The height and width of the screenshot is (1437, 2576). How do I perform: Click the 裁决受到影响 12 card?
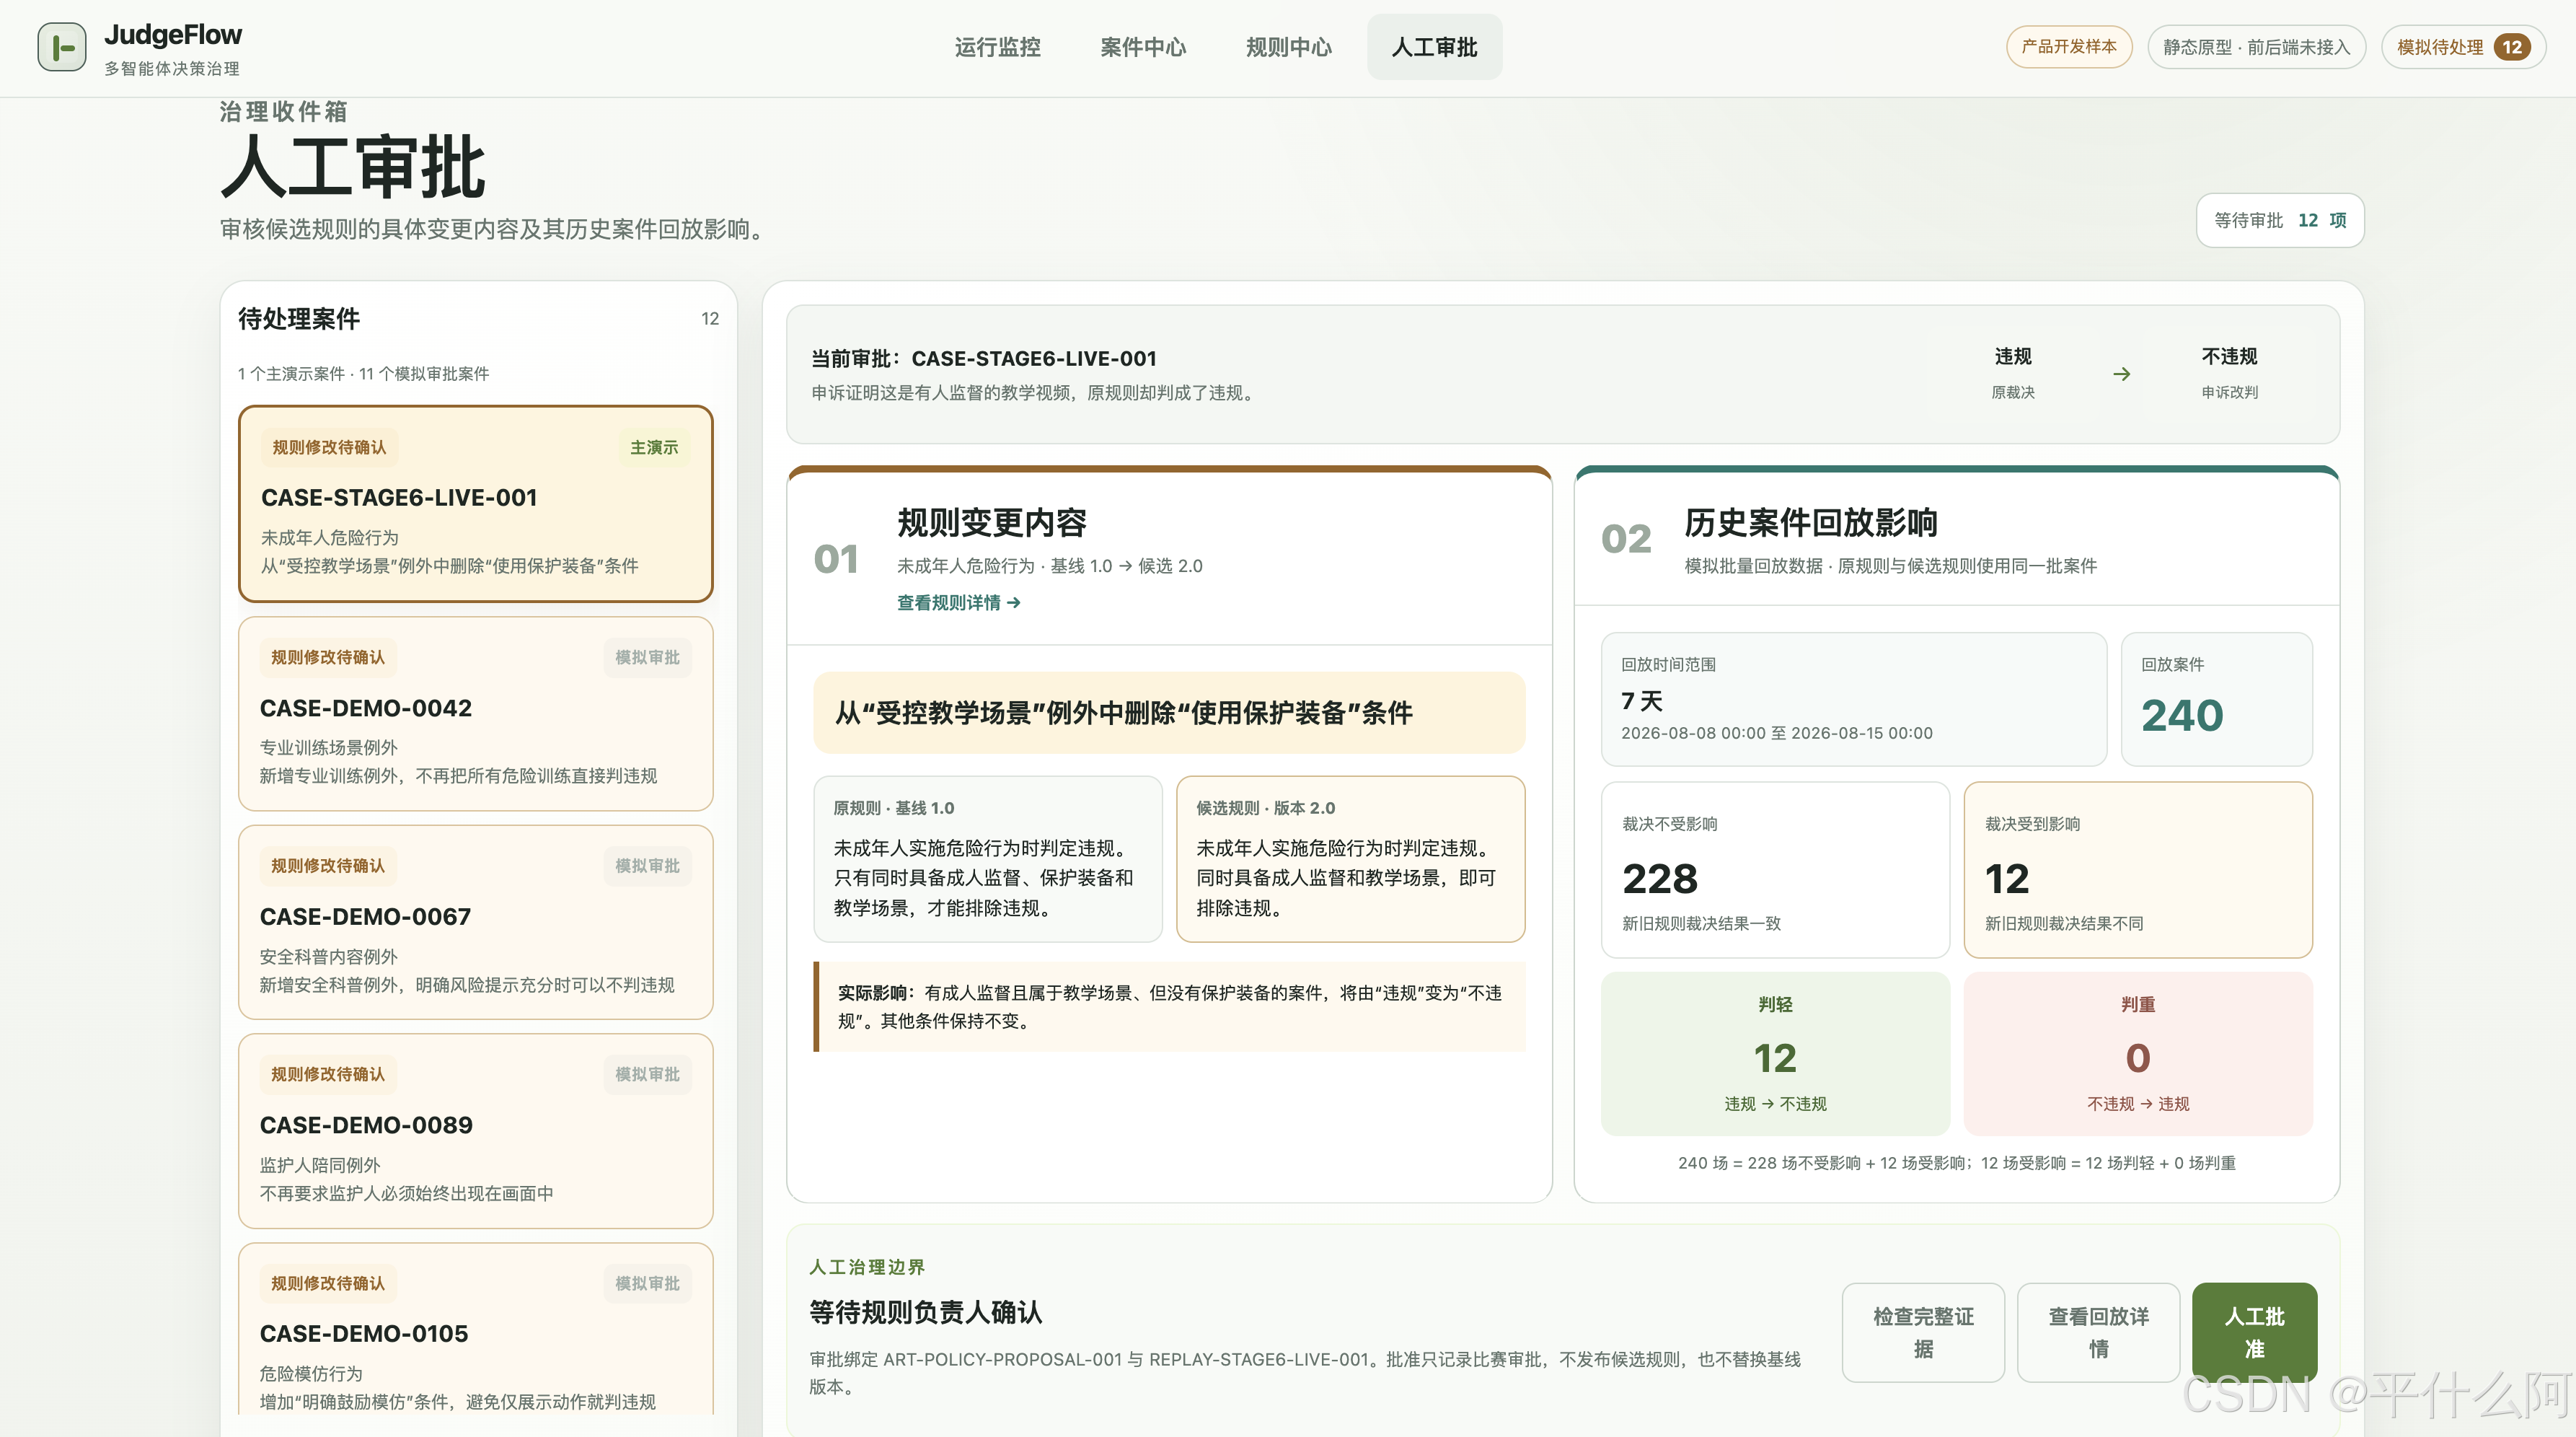[2138, 870]
